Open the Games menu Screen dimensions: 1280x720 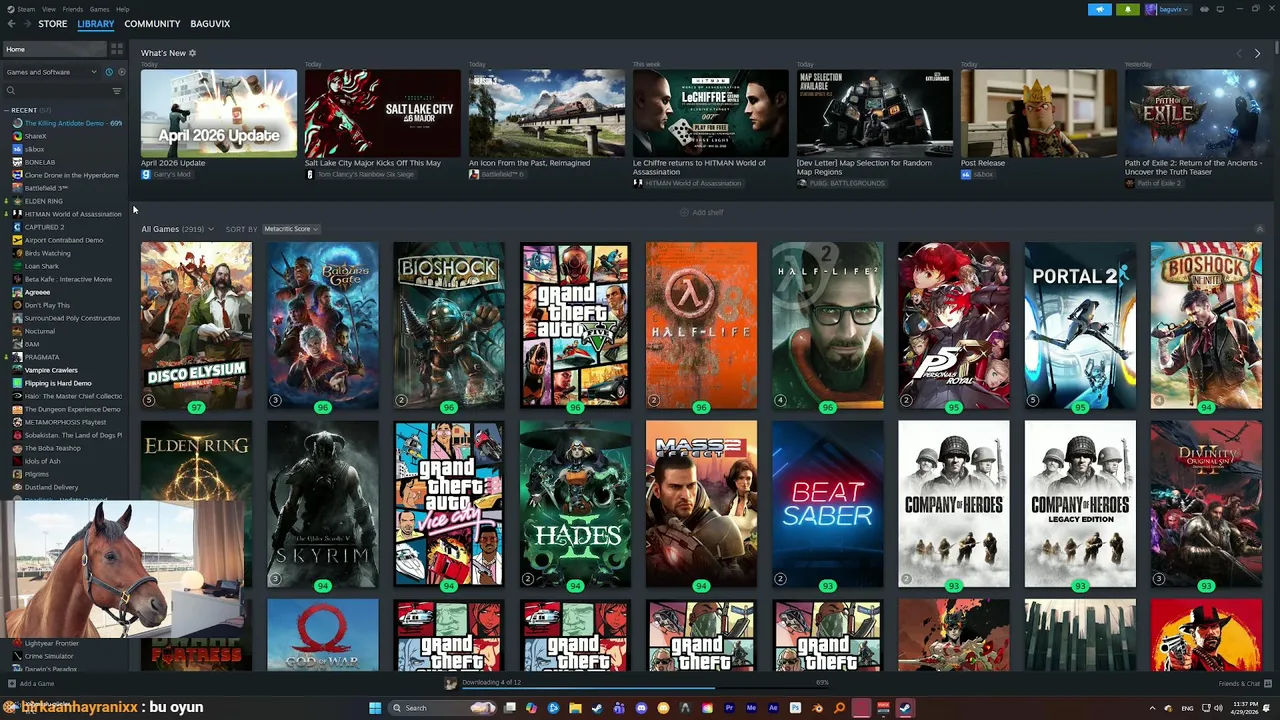[100, 9]
